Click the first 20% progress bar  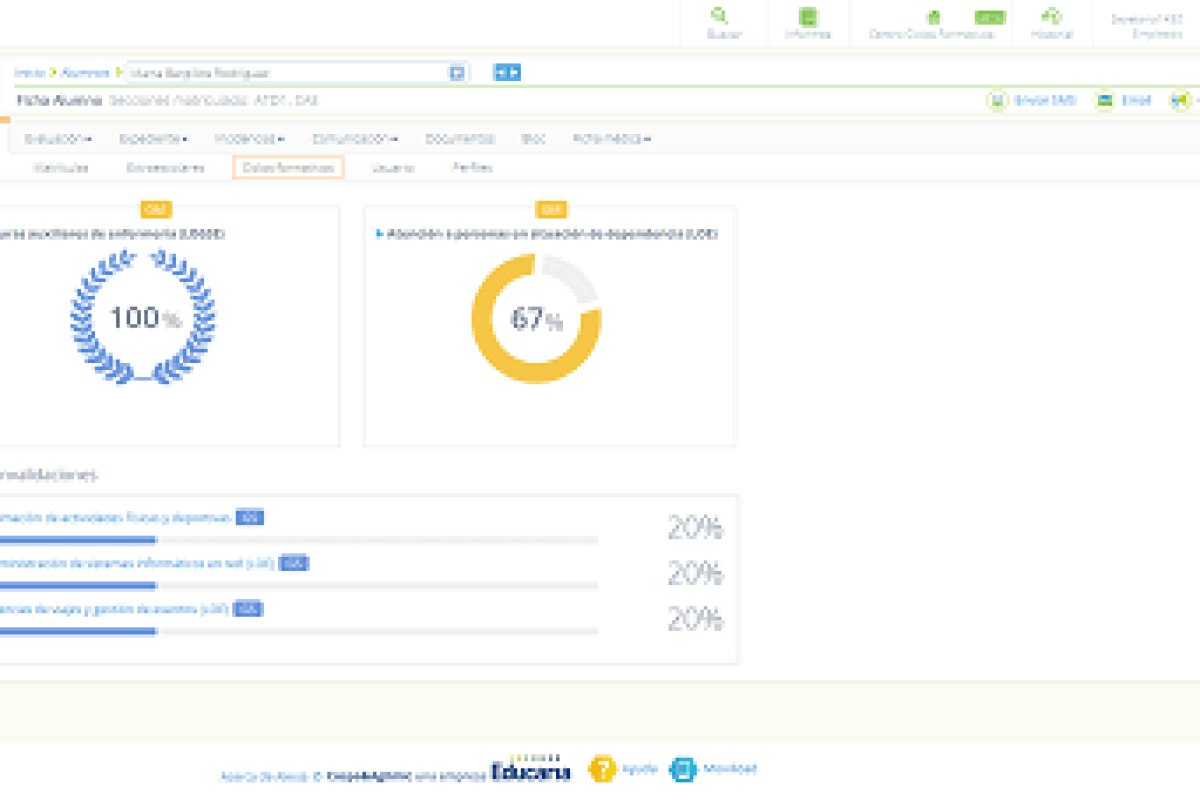pyautogui.click(x=299, y=540)
